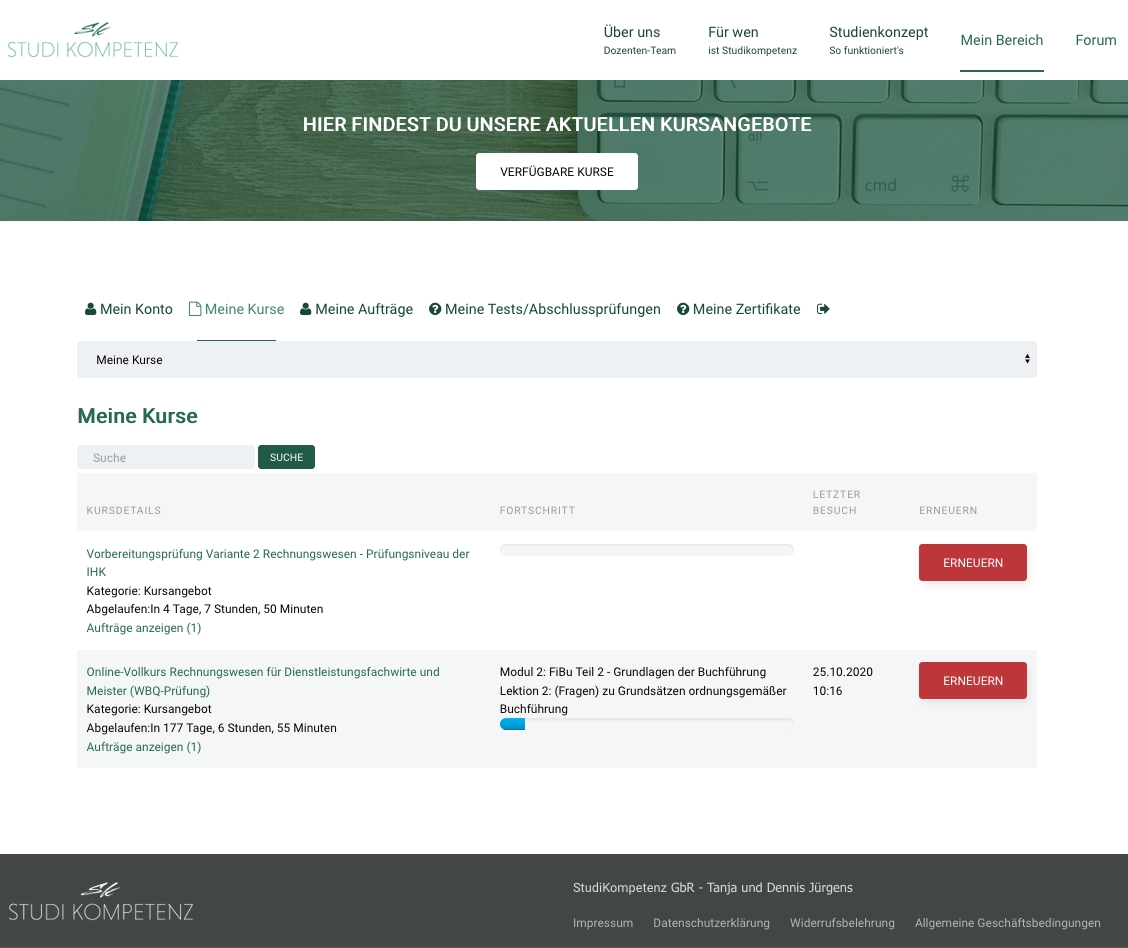1128x948 pixels.
Task: Expand the Meine Kurse dropdown selector
Action: 556,359
